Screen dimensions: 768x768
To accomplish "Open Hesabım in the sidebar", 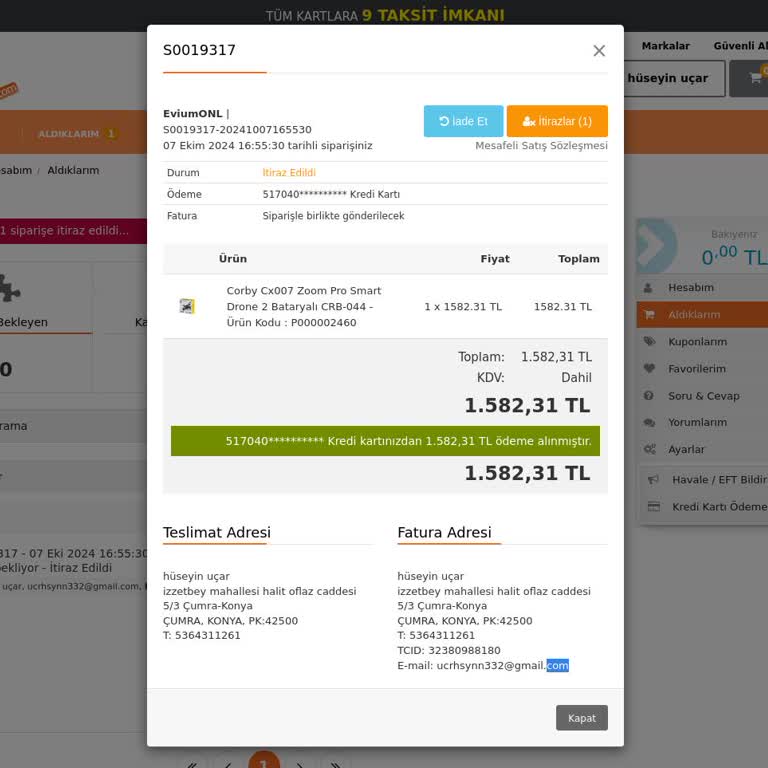I will point(691,288).
